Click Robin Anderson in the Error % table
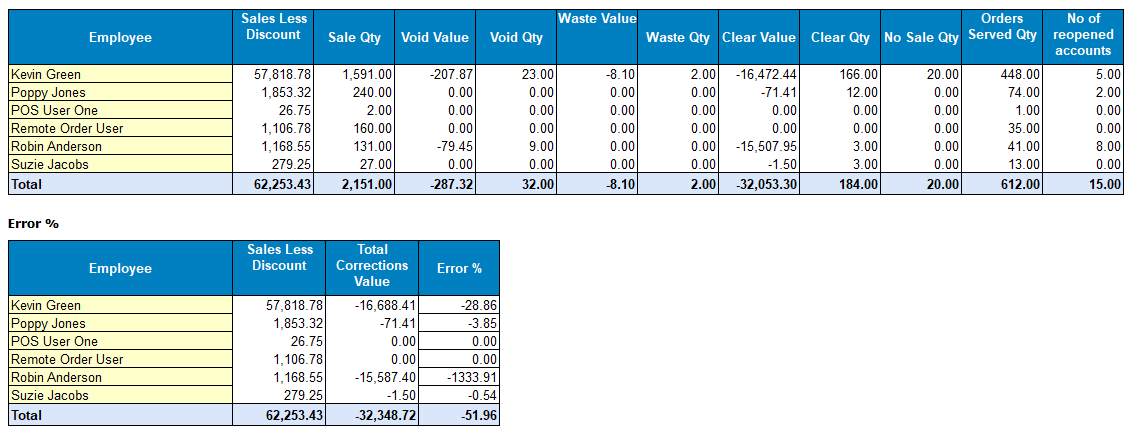 (x=56, y=378)
